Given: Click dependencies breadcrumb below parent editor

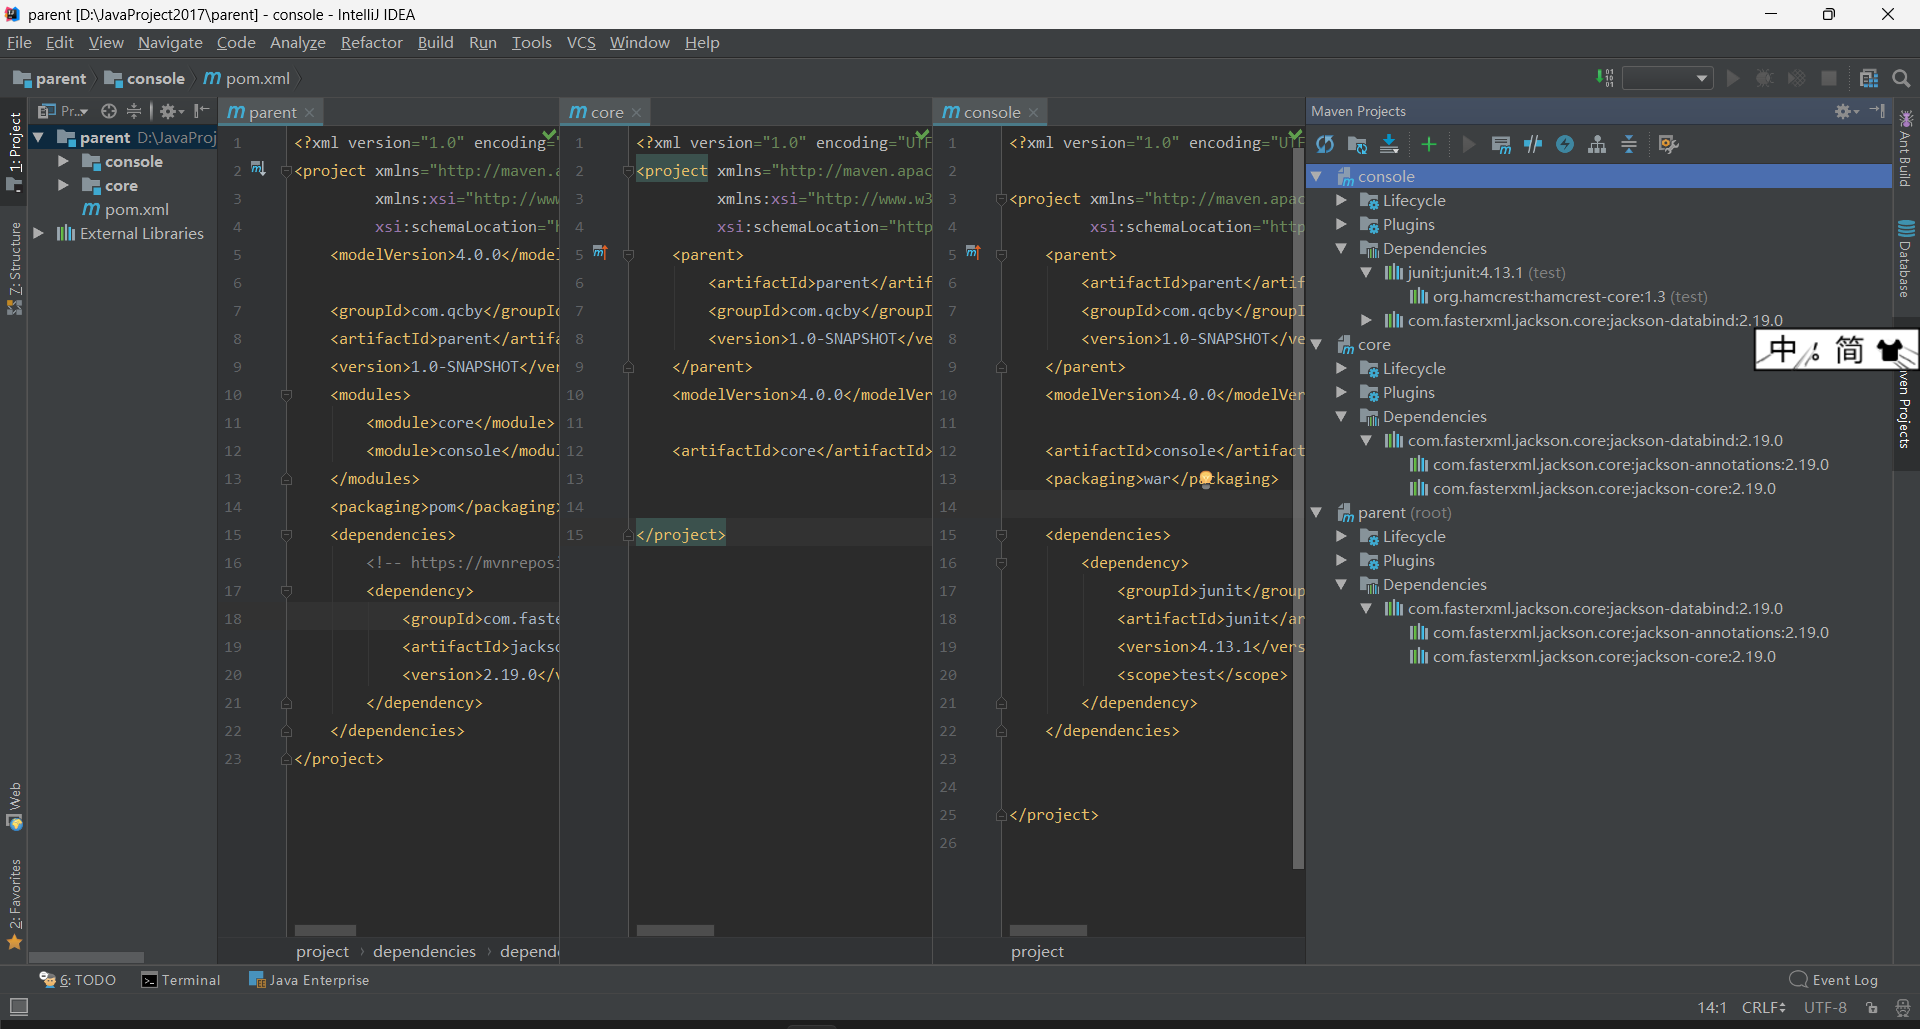Looking at the screenshot, I should [x=424, y=951].
